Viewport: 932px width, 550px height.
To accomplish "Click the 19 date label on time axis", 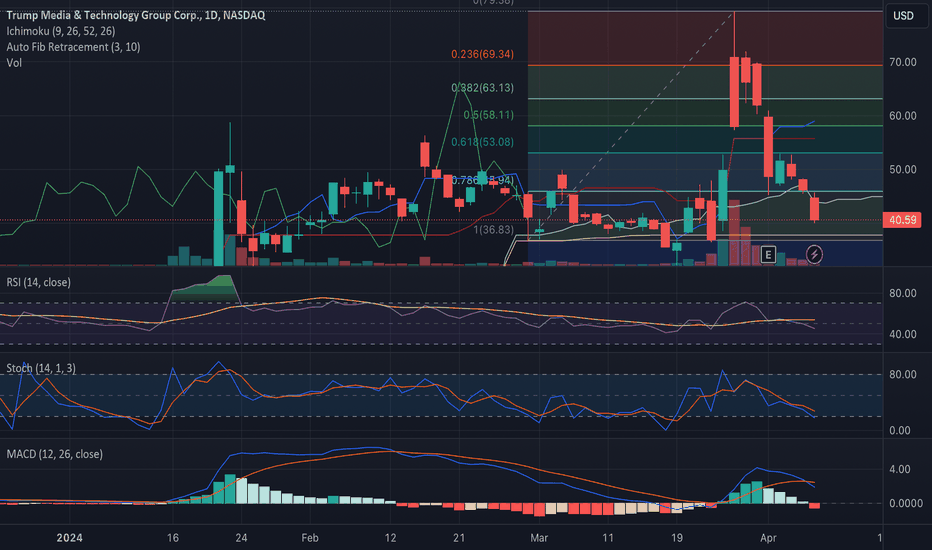I will (676, 538).
